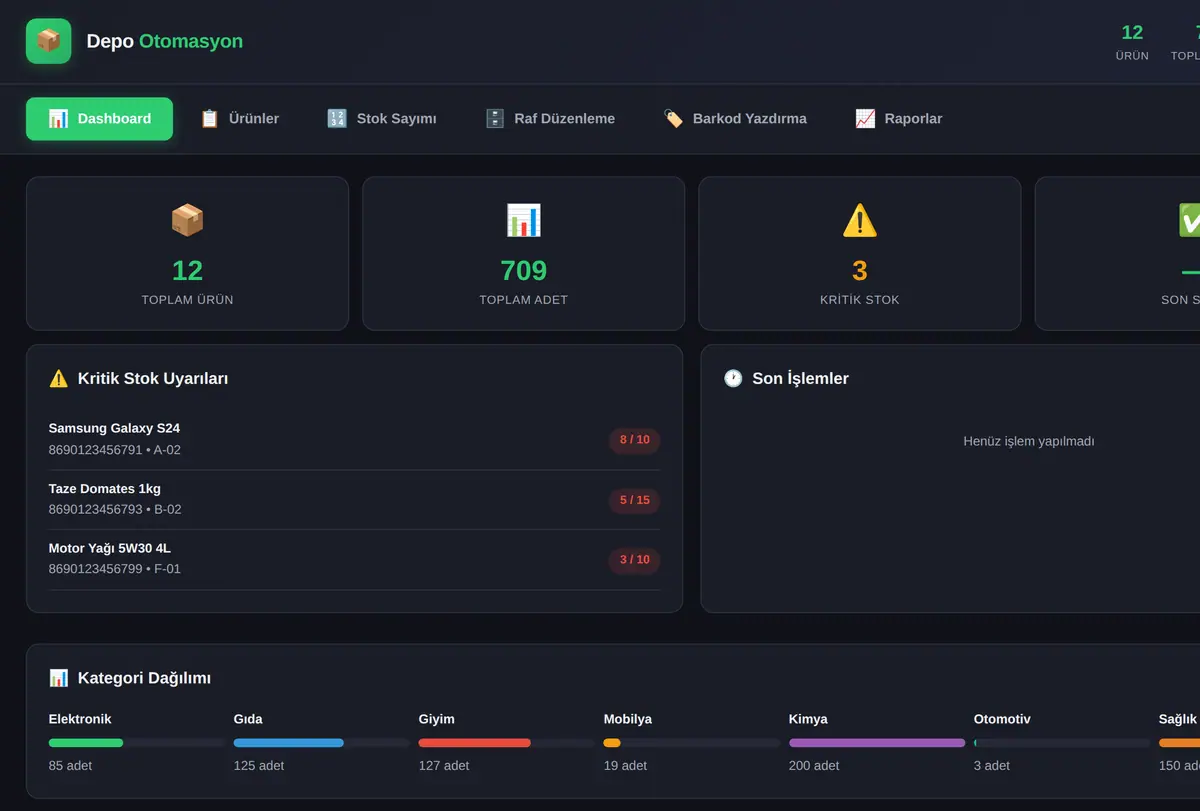Click the Kimya category progress bar
The width and height of the screenshot is (1200, 811).
click(877, 743)
